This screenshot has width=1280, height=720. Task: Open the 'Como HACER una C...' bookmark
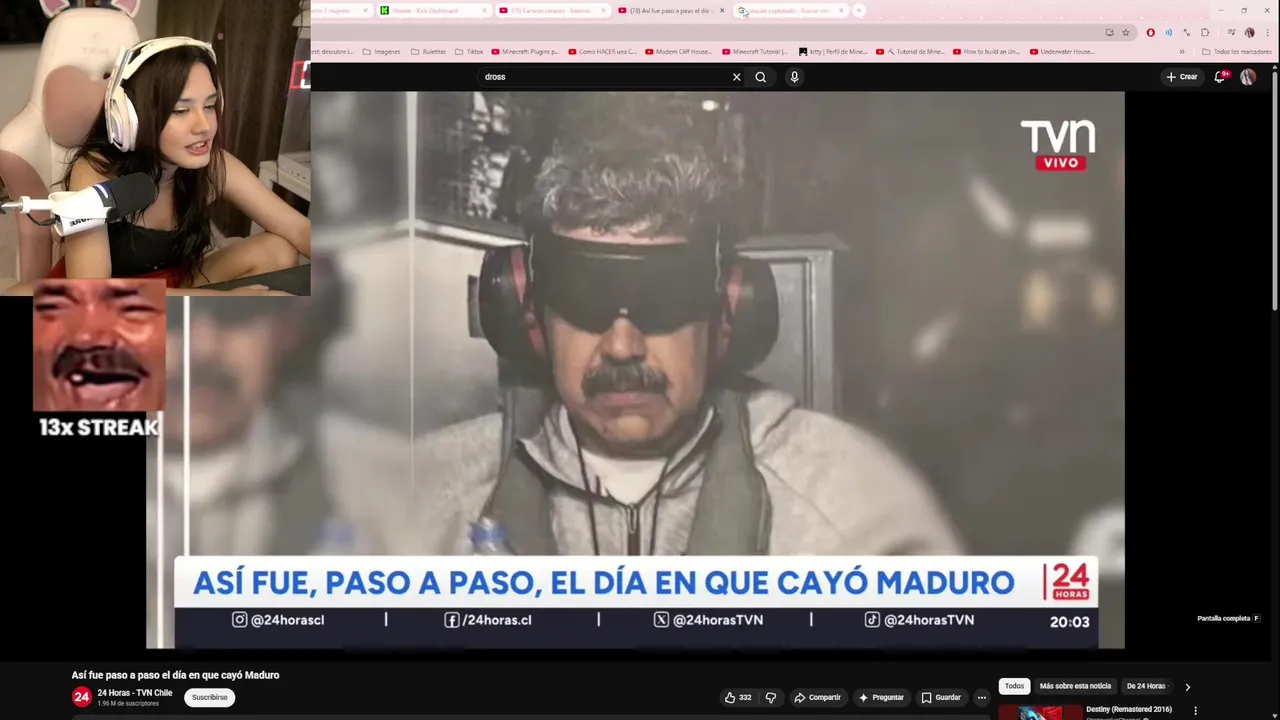602,51
